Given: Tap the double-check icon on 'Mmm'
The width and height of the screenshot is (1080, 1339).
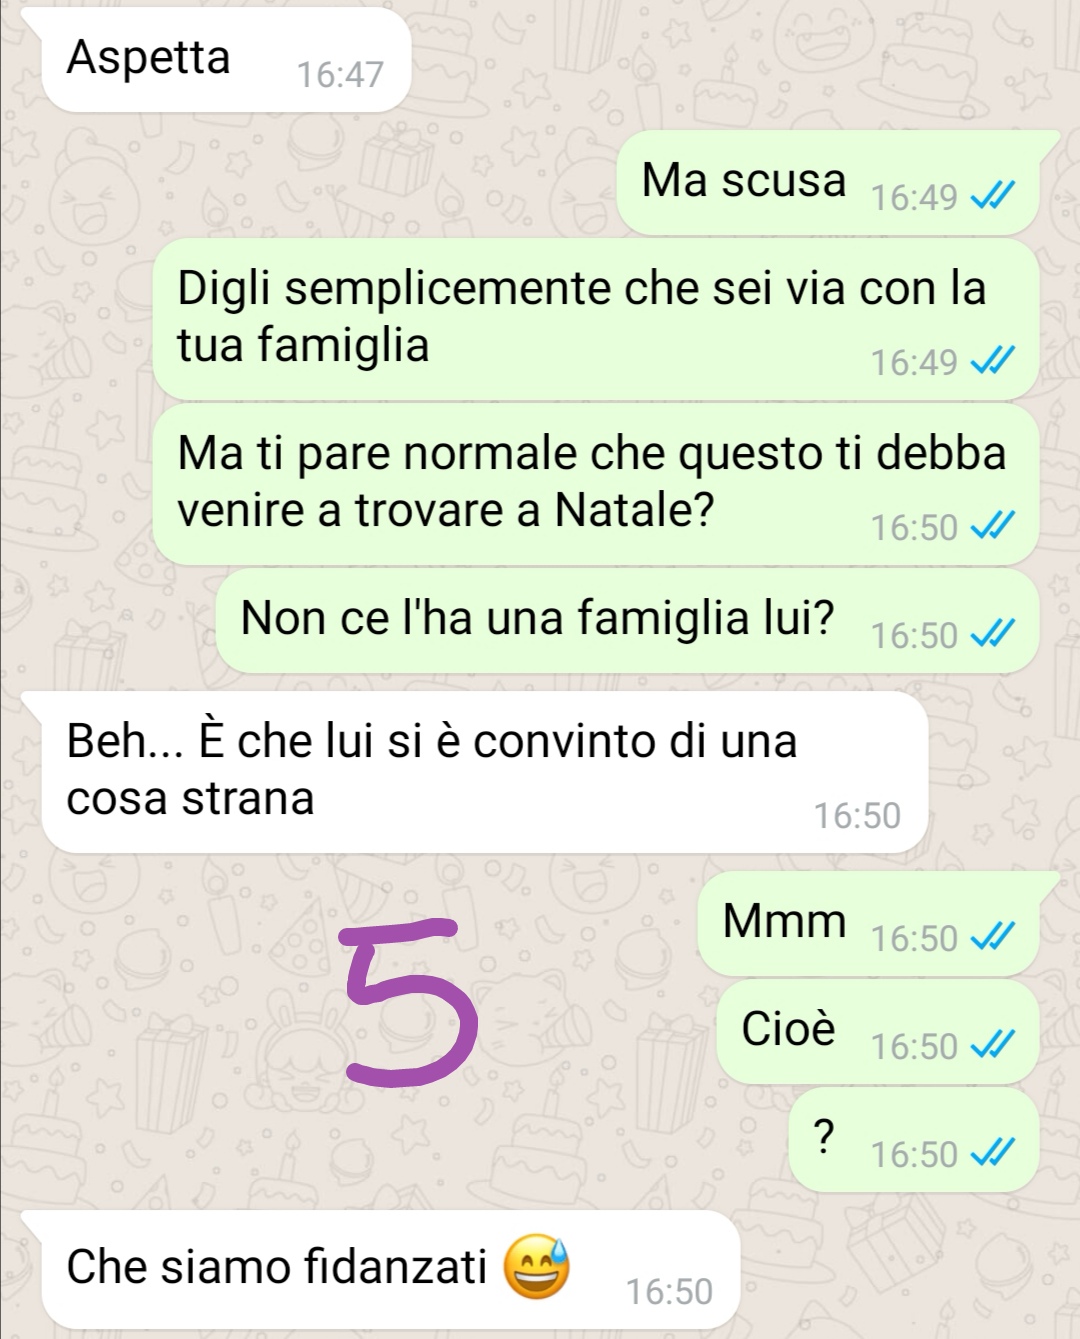Looking at the screenshot, I should coord(993,937).
